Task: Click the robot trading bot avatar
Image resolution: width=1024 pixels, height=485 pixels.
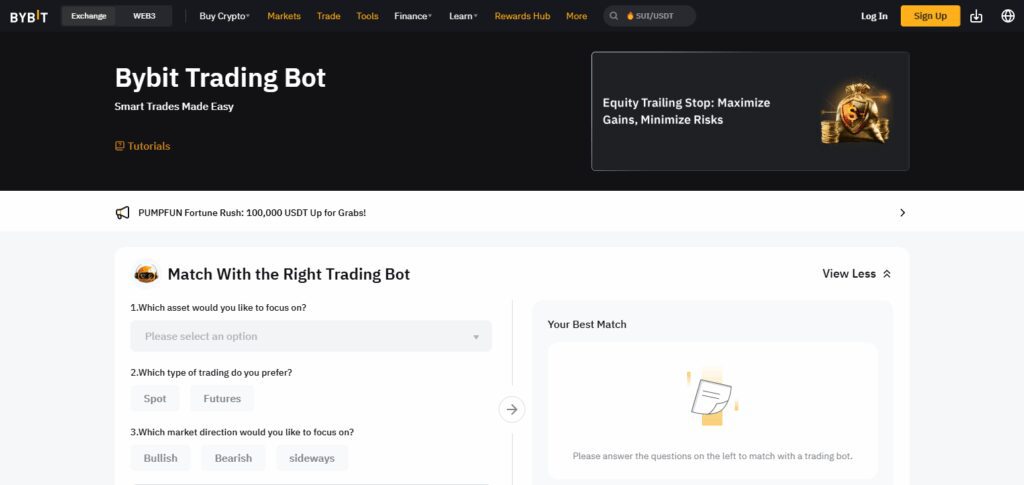Action: click(146, 274)
